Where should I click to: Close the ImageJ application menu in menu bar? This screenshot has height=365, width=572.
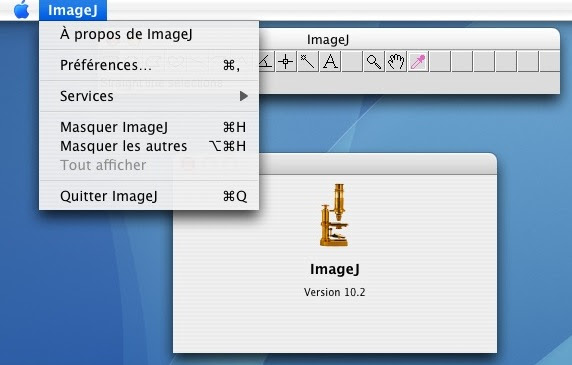pyautogui.click(x=73, y=10)
